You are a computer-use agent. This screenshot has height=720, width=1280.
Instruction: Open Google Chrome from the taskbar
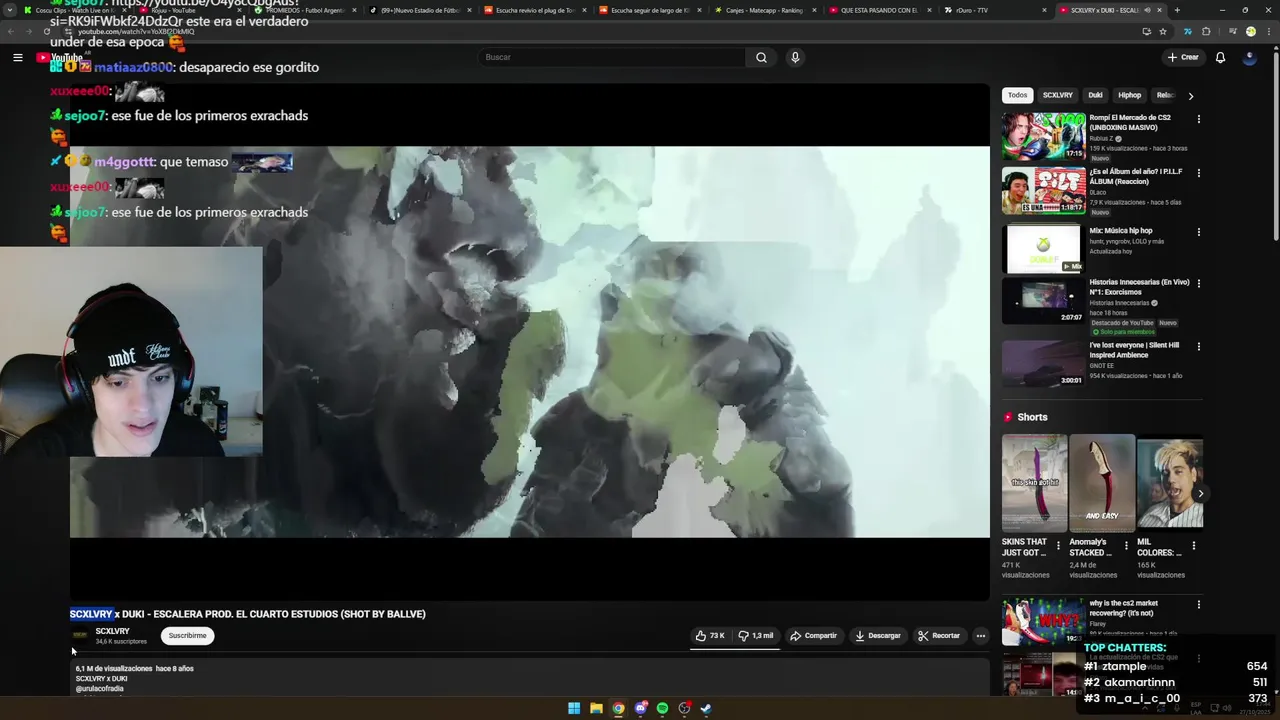tap(618, 708)
